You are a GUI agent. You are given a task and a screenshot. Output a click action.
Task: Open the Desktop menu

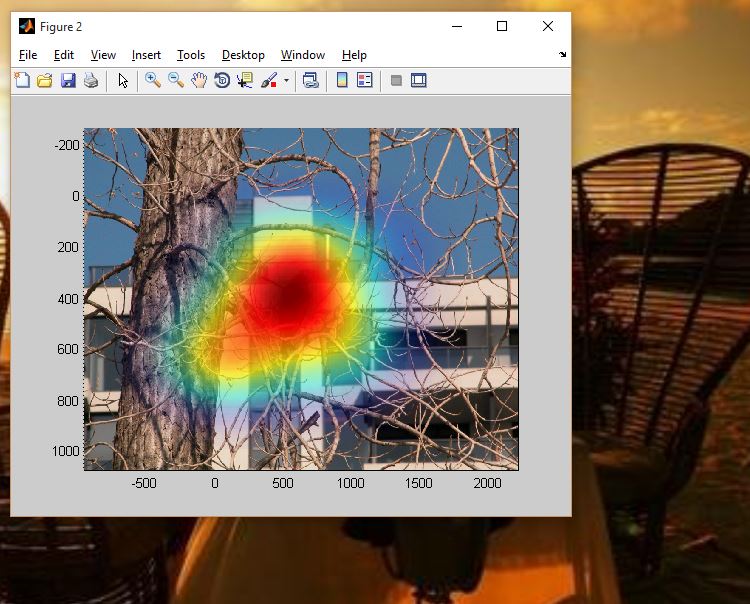[243, 55]
